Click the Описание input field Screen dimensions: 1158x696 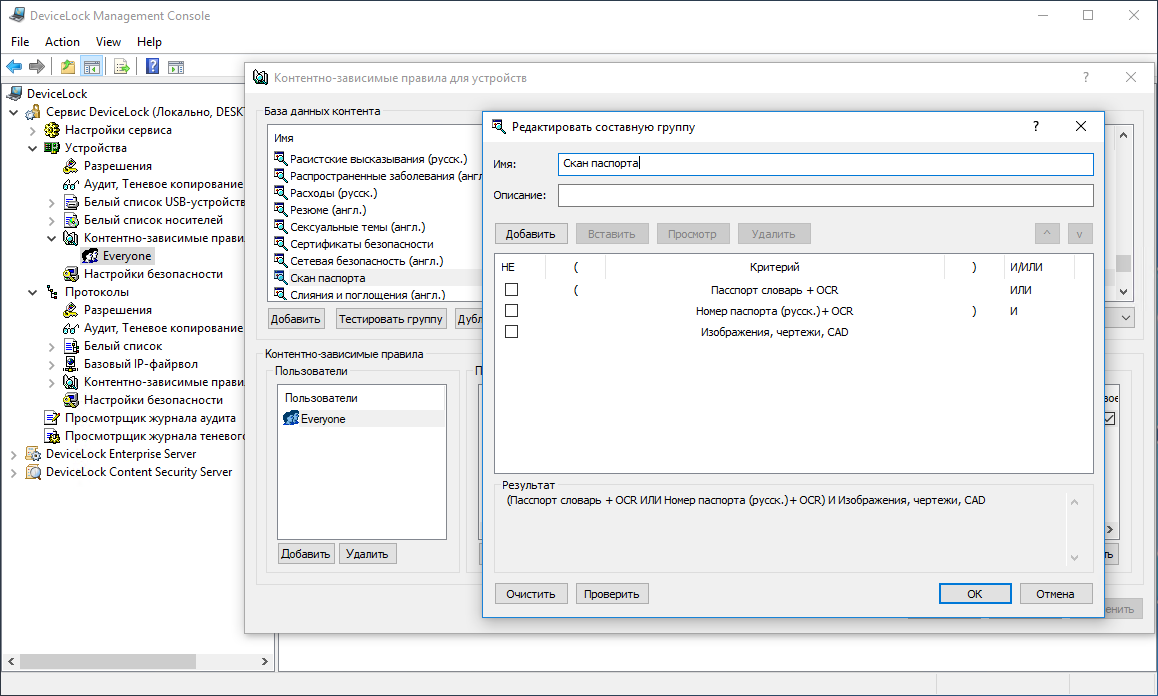826,195
